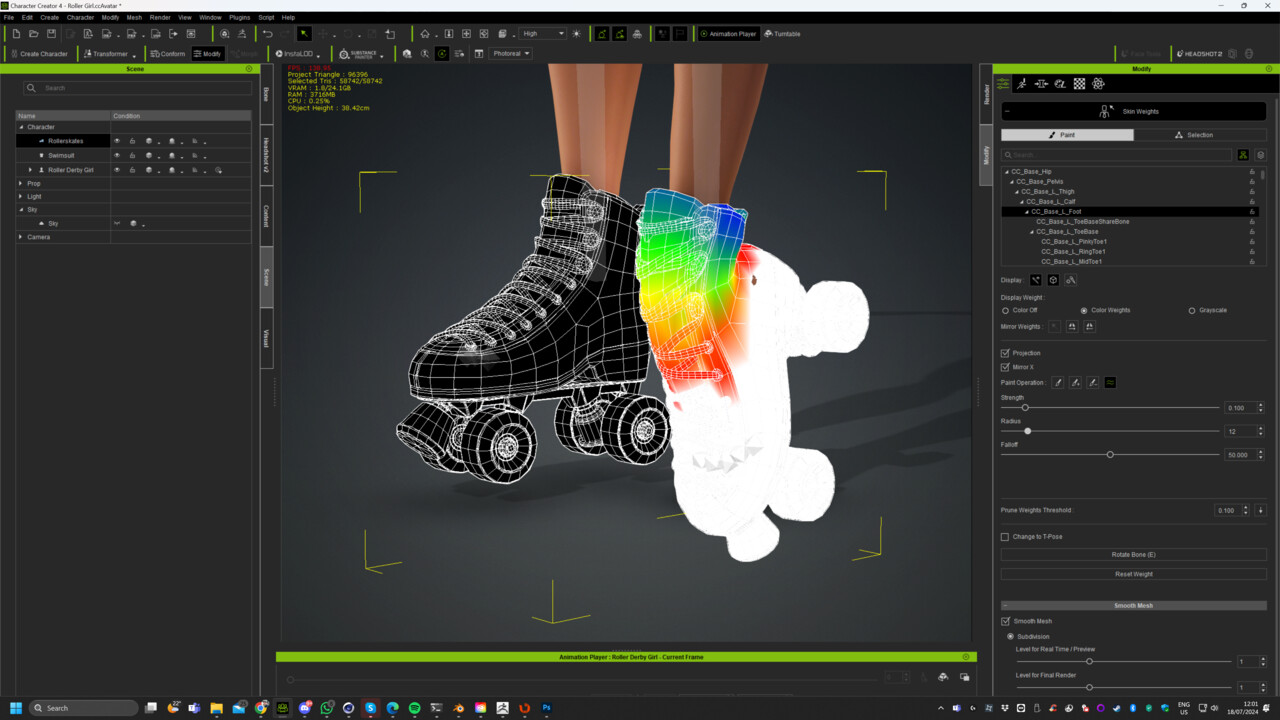Open the Transformer dropdown arrow
The height and width of the screenshot is (720, 1280).
tap(134, 55)
